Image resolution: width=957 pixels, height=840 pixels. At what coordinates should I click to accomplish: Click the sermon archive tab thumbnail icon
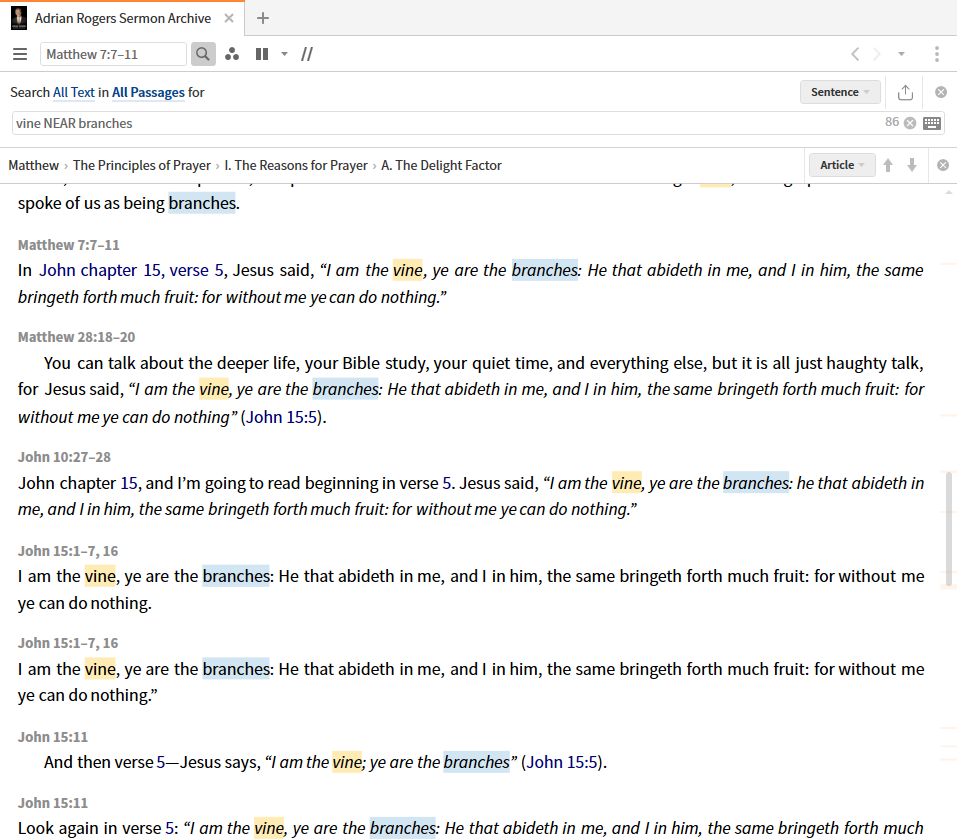point(19,18)
